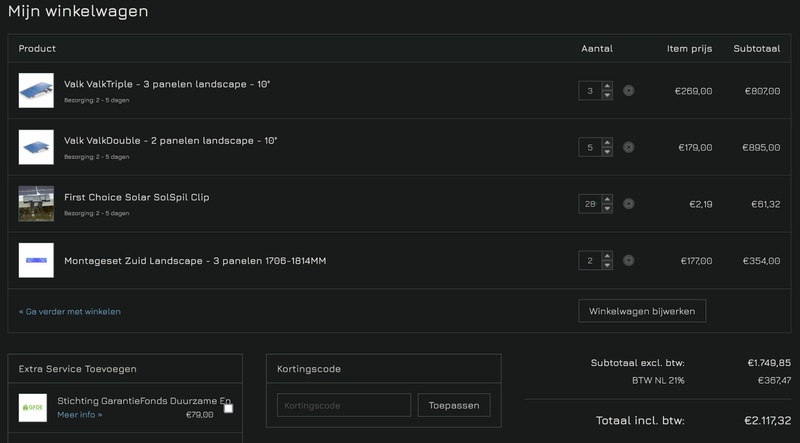The width and height of the screenshot is (800, 443).
Task: Decrease Montageset Zuid quantity with down arrow
Action: [x=607, y=265]
